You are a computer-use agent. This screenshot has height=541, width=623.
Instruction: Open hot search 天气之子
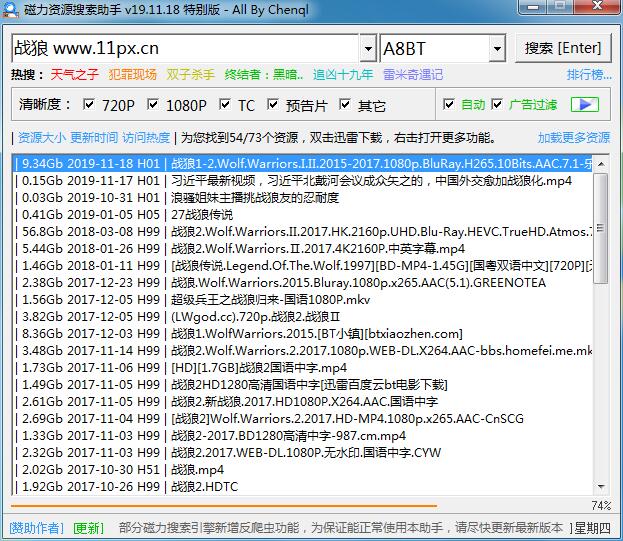[74, 74]
